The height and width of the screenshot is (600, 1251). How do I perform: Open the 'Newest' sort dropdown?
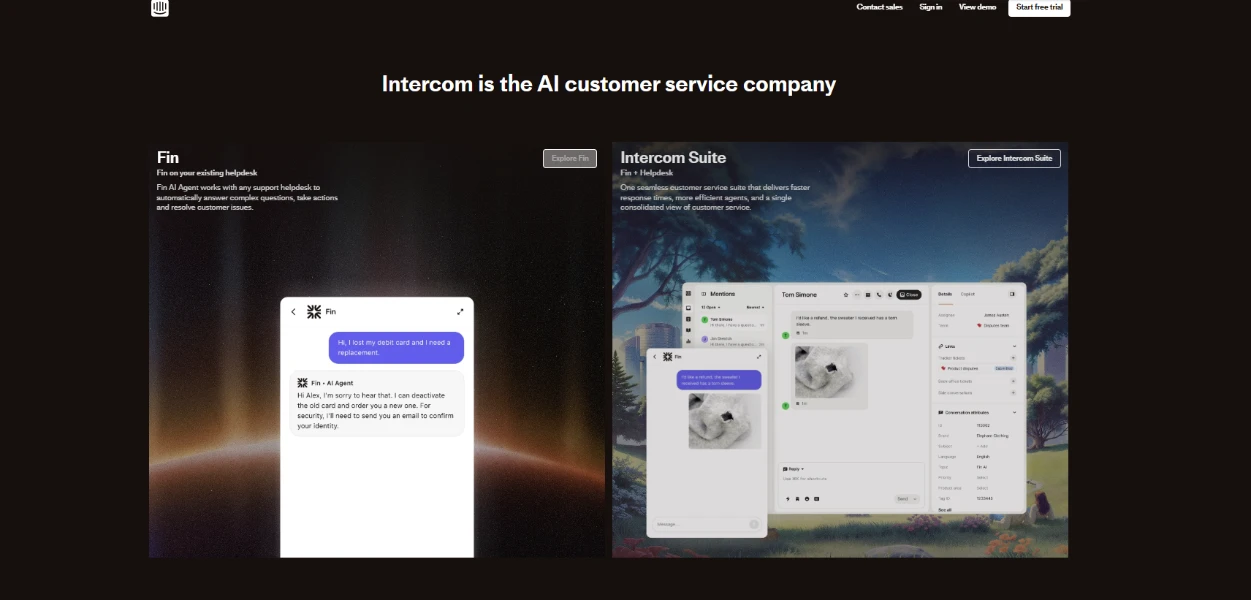[756, 307]
